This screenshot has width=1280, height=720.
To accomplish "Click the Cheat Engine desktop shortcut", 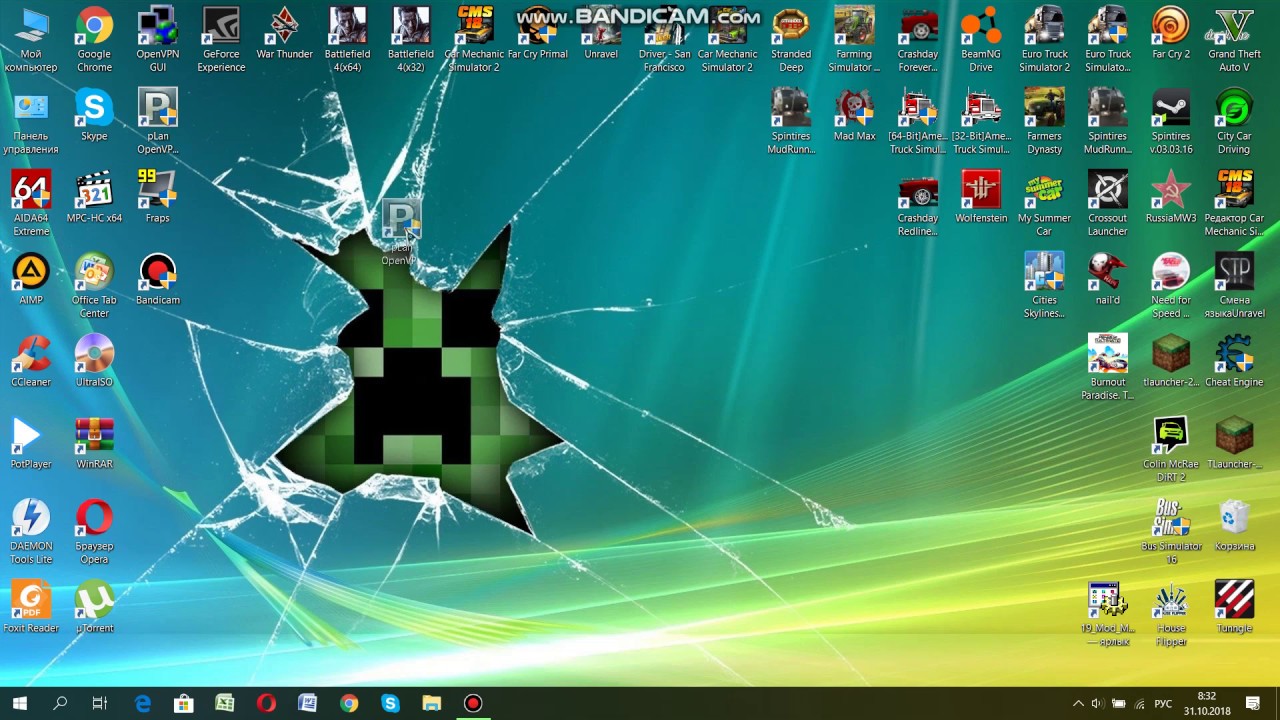I will 1234,360.
